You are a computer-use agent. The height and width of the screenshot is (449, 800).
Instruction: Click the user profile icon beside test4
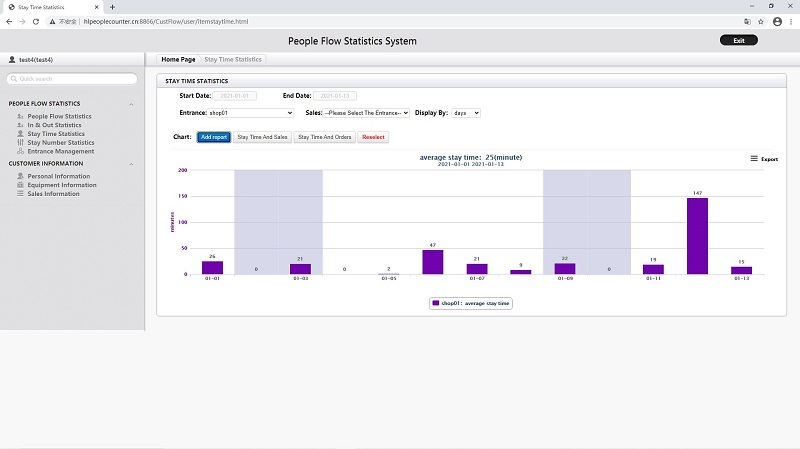pos(12,60)
